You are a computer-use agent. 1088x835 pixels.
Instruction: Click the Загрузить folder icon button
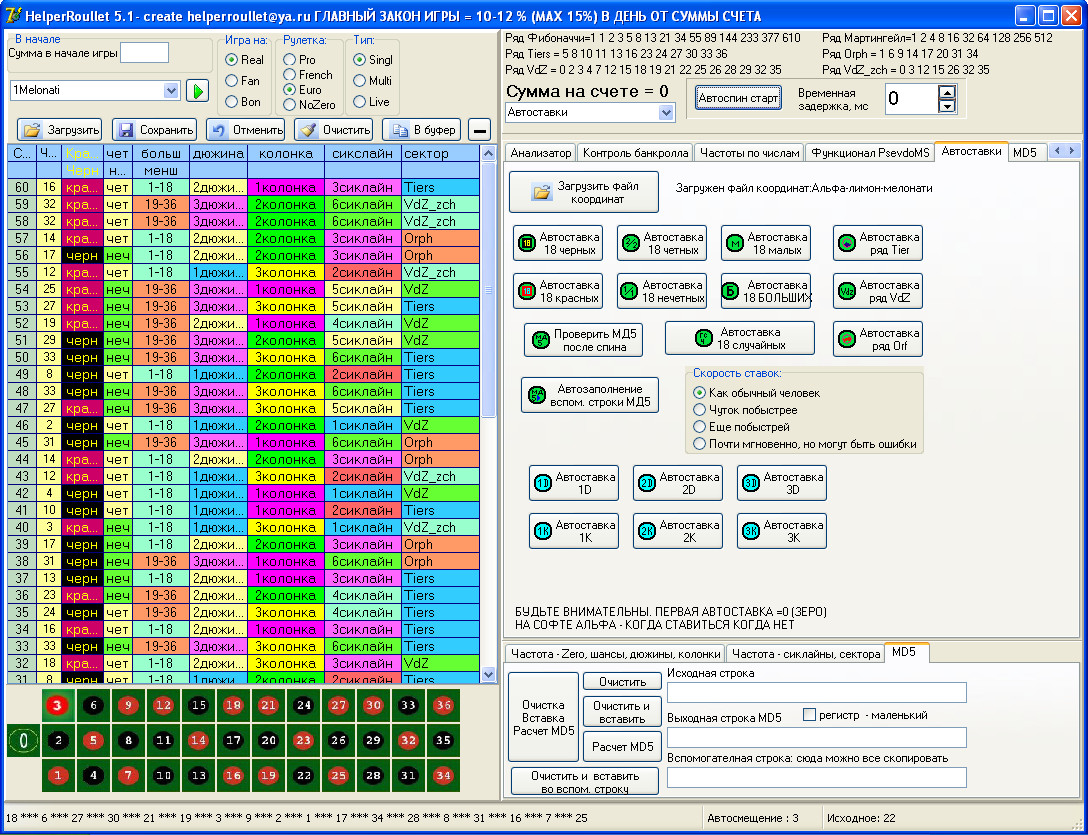point(60,130)
